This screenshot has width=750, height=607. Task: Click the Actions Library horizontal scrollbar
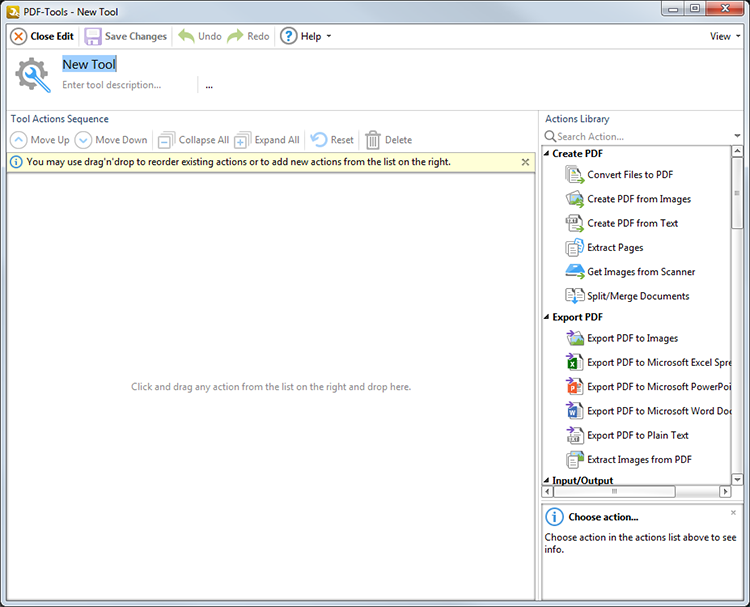[x=614, y=492]
